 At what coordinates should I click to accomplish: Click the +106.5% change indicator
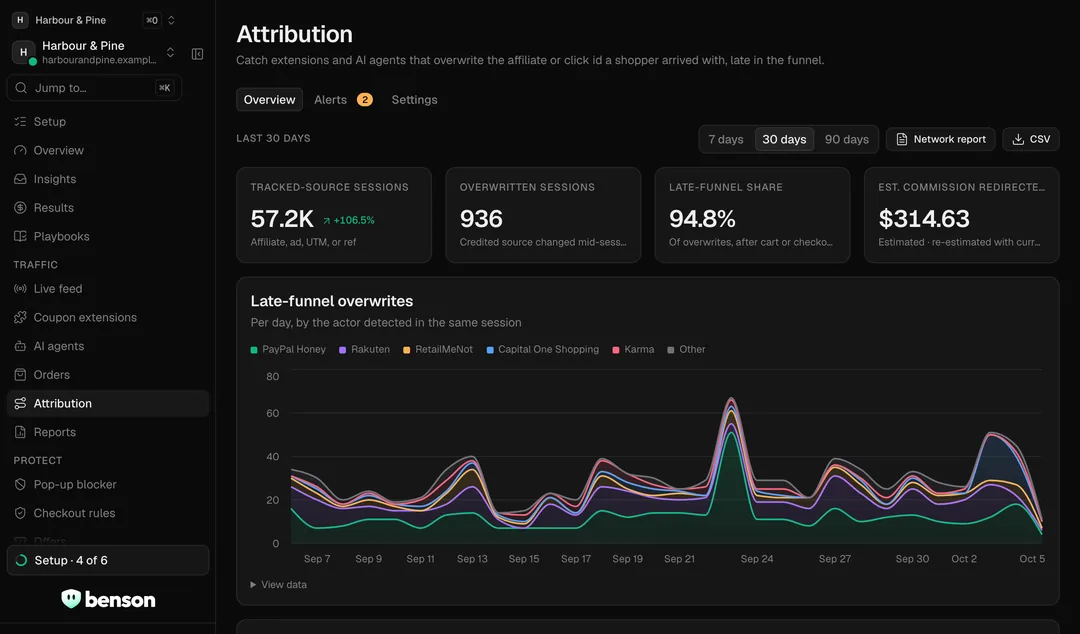click(x=349, y=221)
